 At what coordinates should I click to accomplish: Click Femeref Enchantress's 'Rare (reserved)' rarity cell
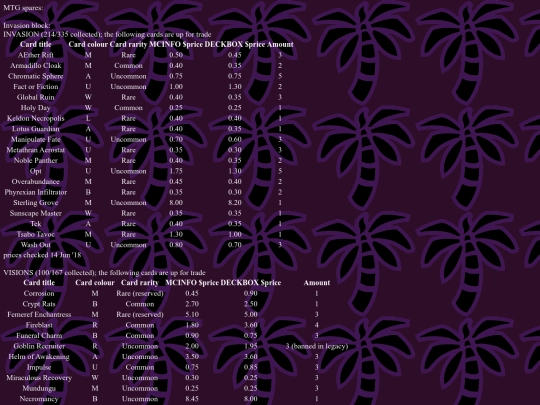point(140,314)
